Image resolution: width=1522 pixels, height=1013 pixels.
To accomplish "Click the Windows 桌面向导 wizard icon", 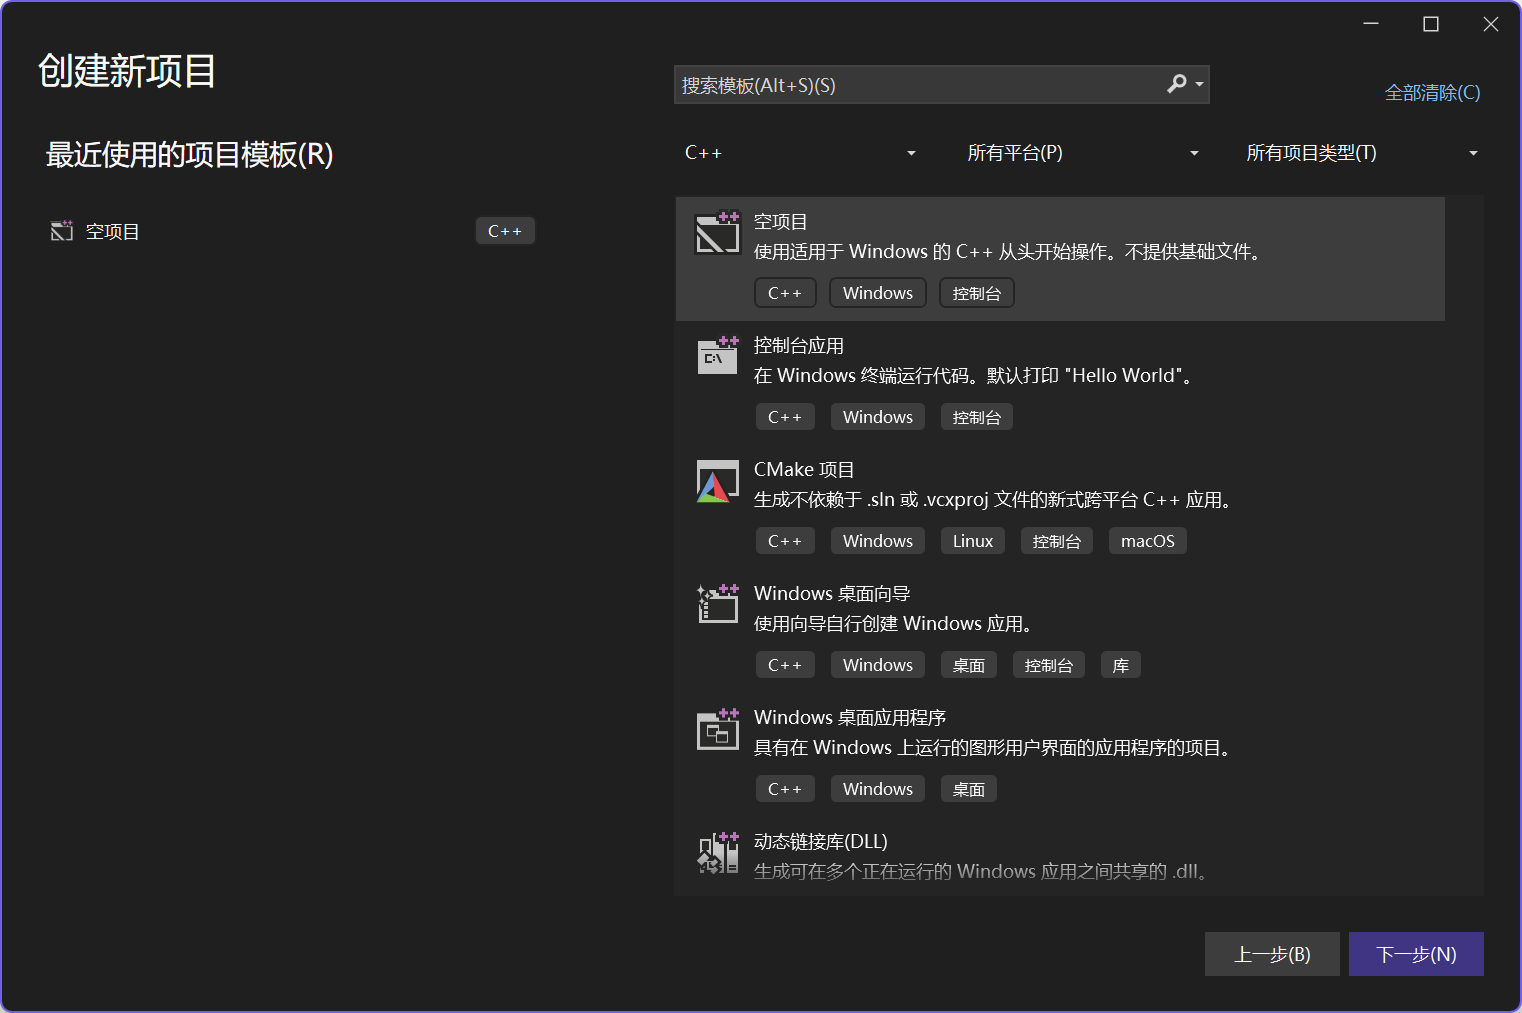I will tap(717, 604).
